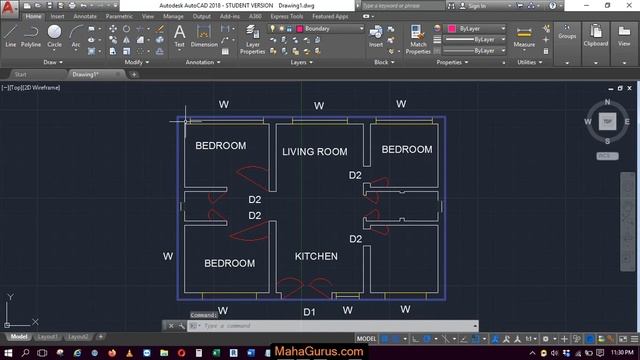Open the ByLayer linetype dropdown

click(475, 51)
